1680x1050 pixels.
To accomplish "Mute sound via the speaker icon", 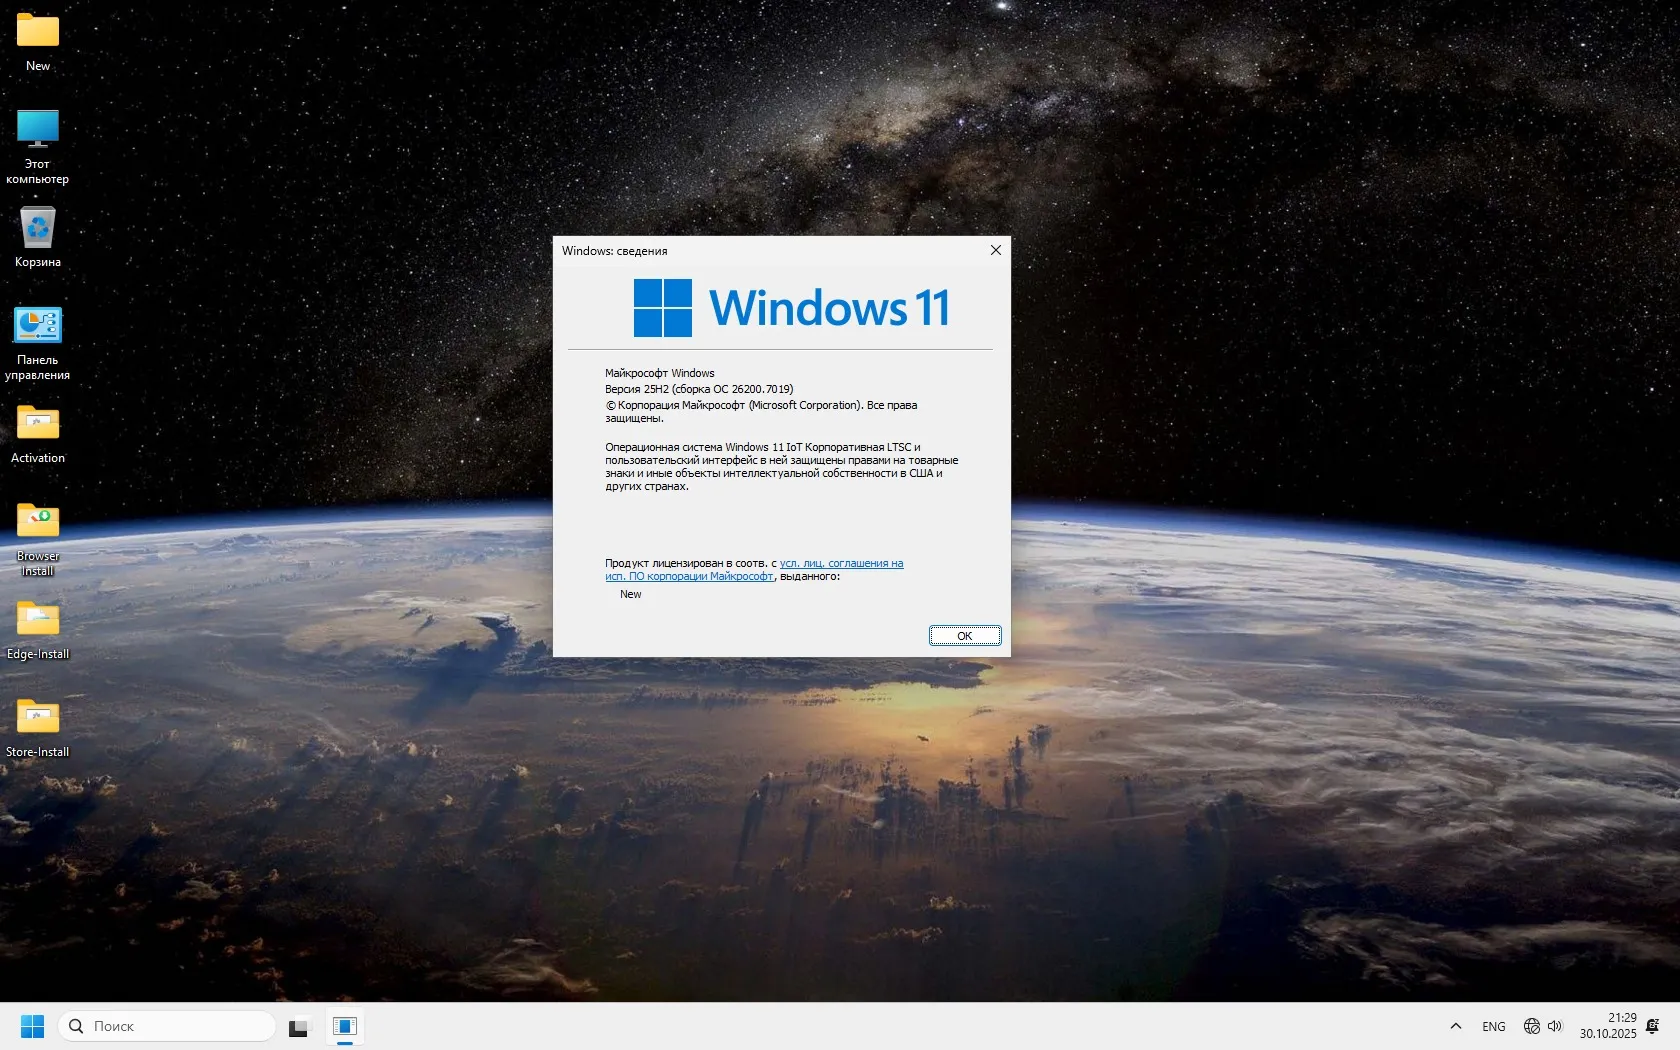I will [1555, 1026].
